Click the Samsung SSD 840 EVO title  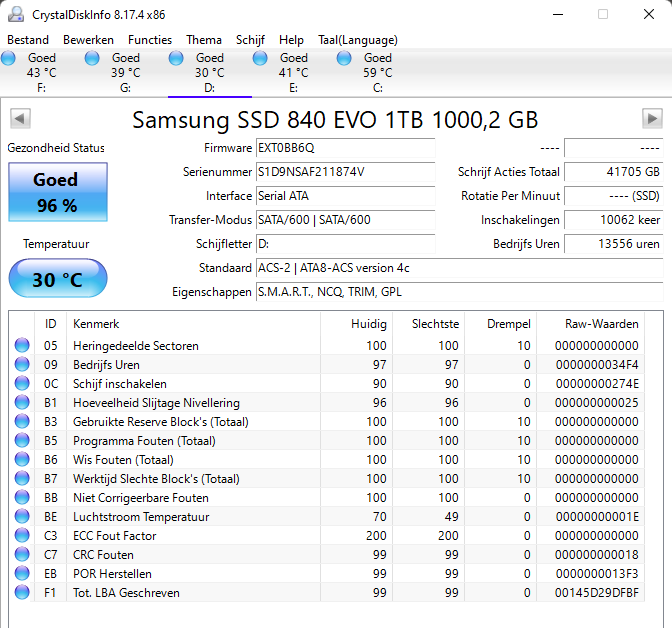(335, 120)
